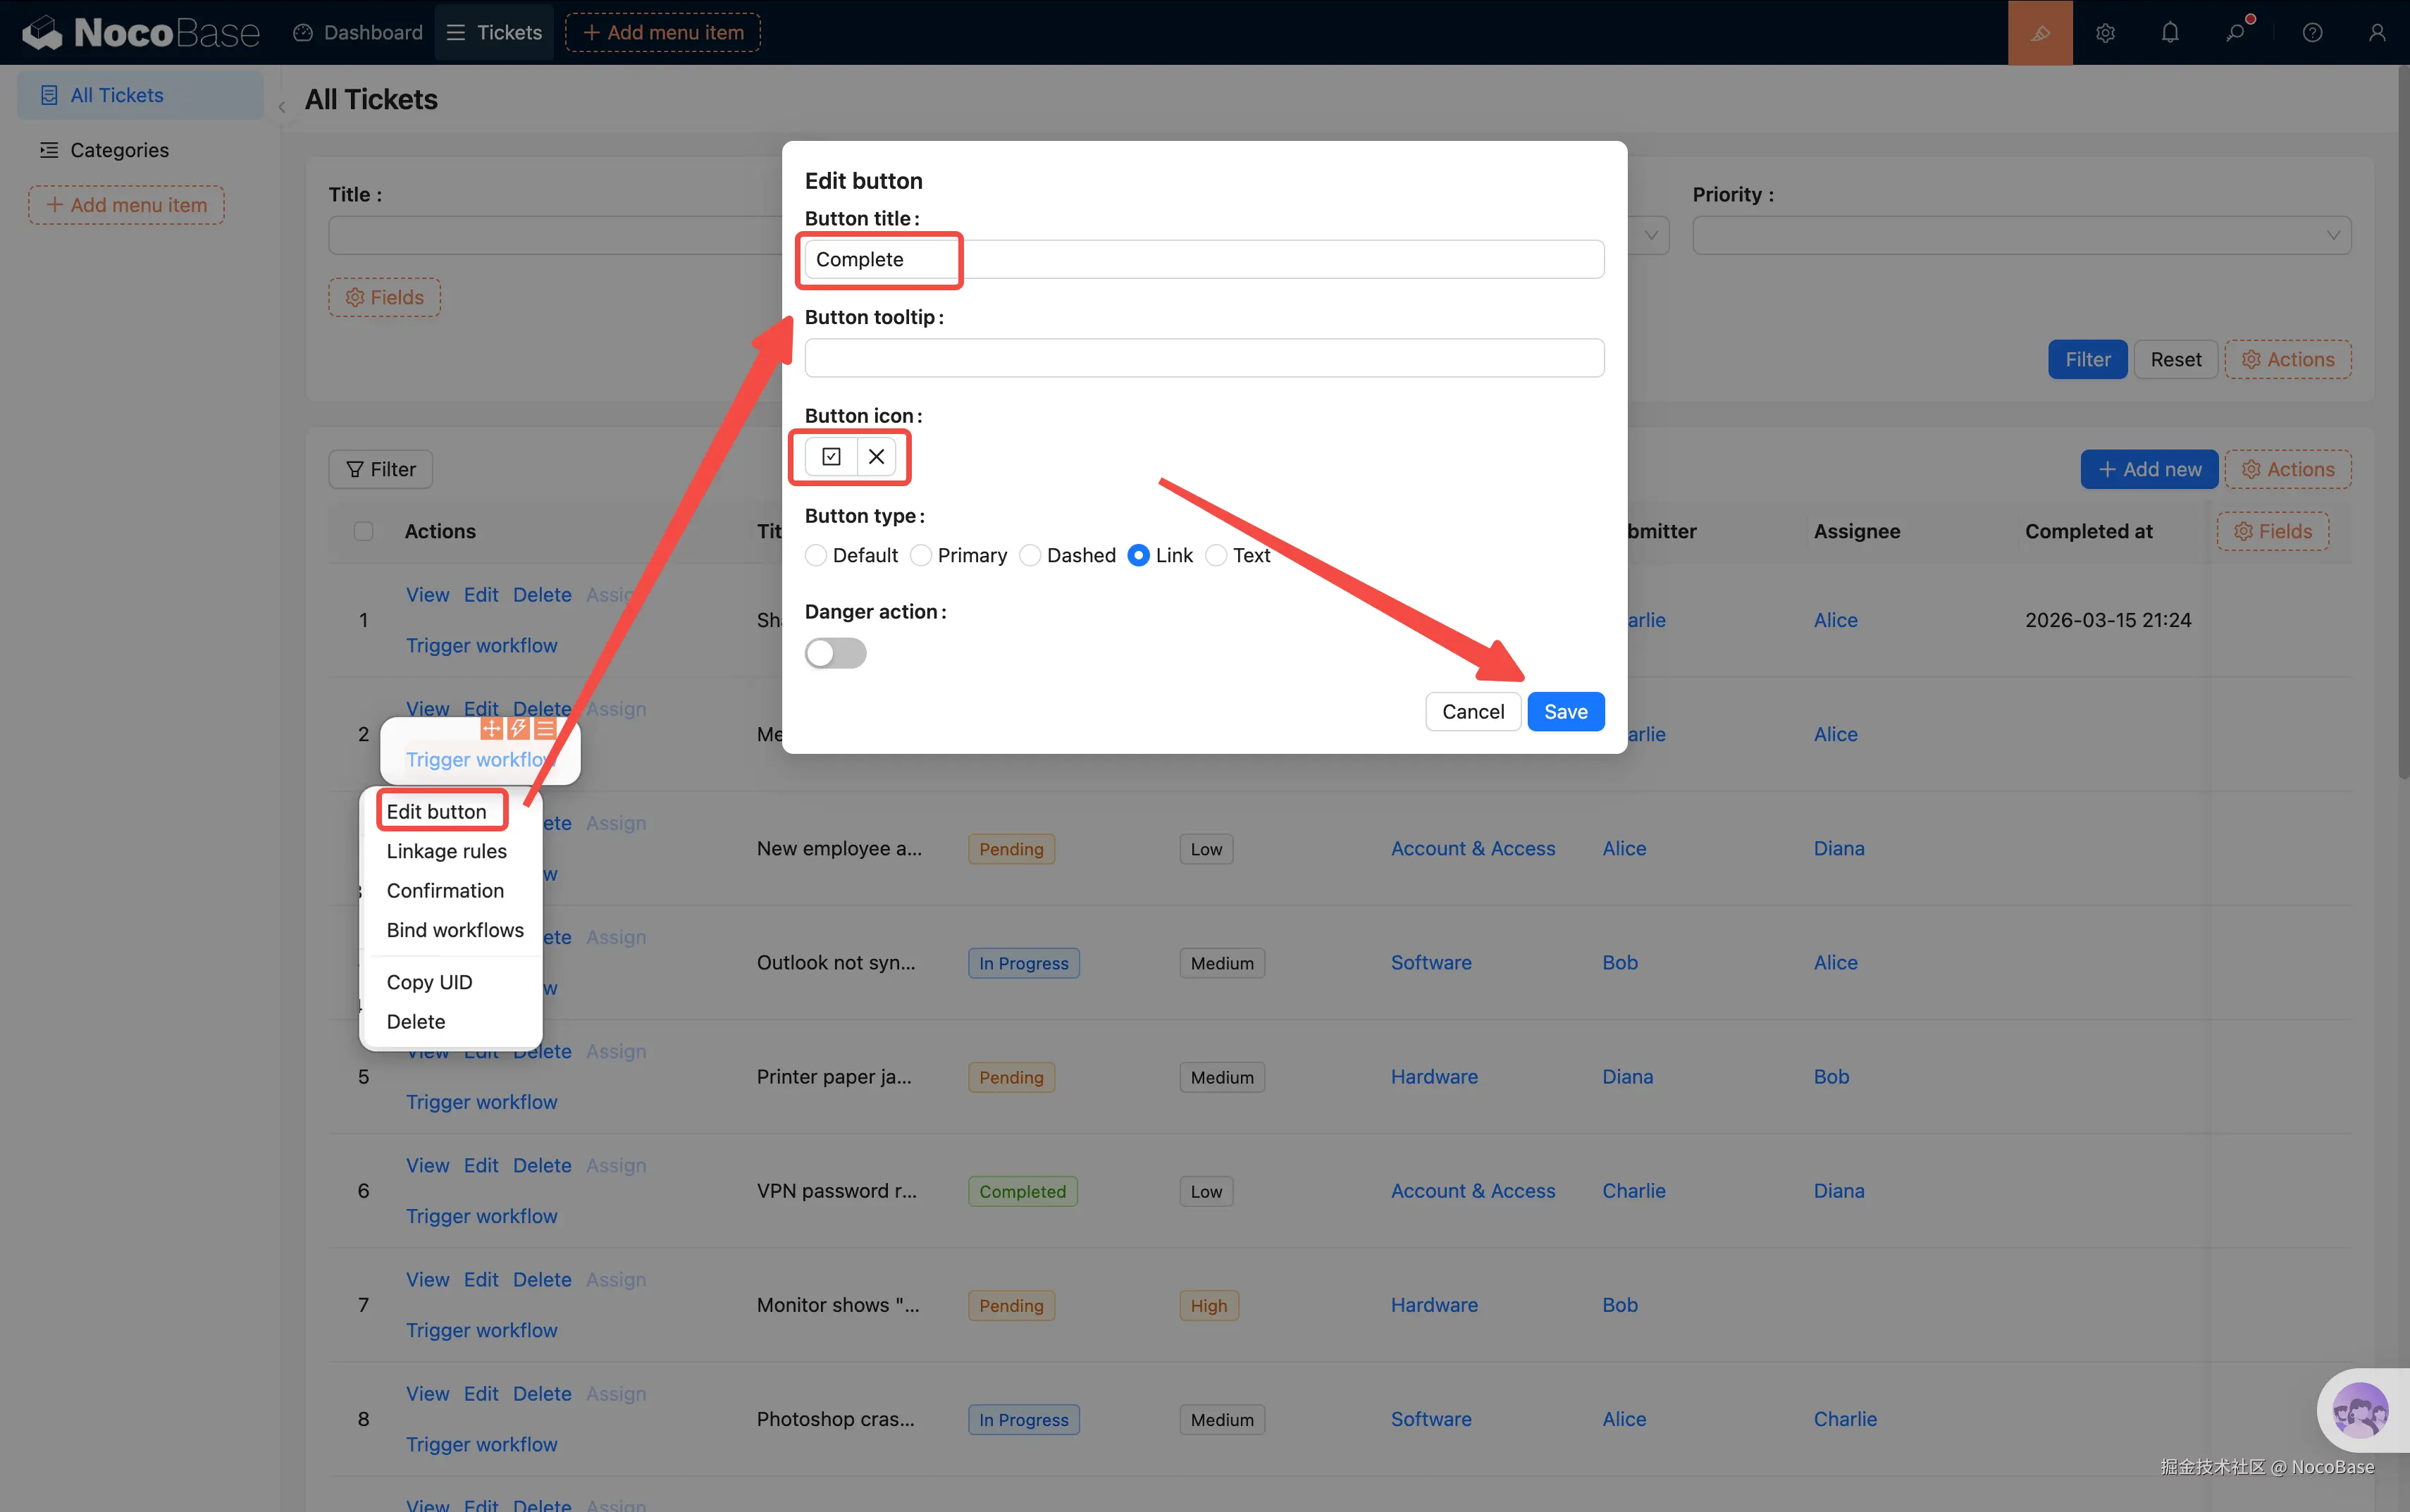
Task: Clear the selected button icon with X
Action: click(x=876, y=457)
